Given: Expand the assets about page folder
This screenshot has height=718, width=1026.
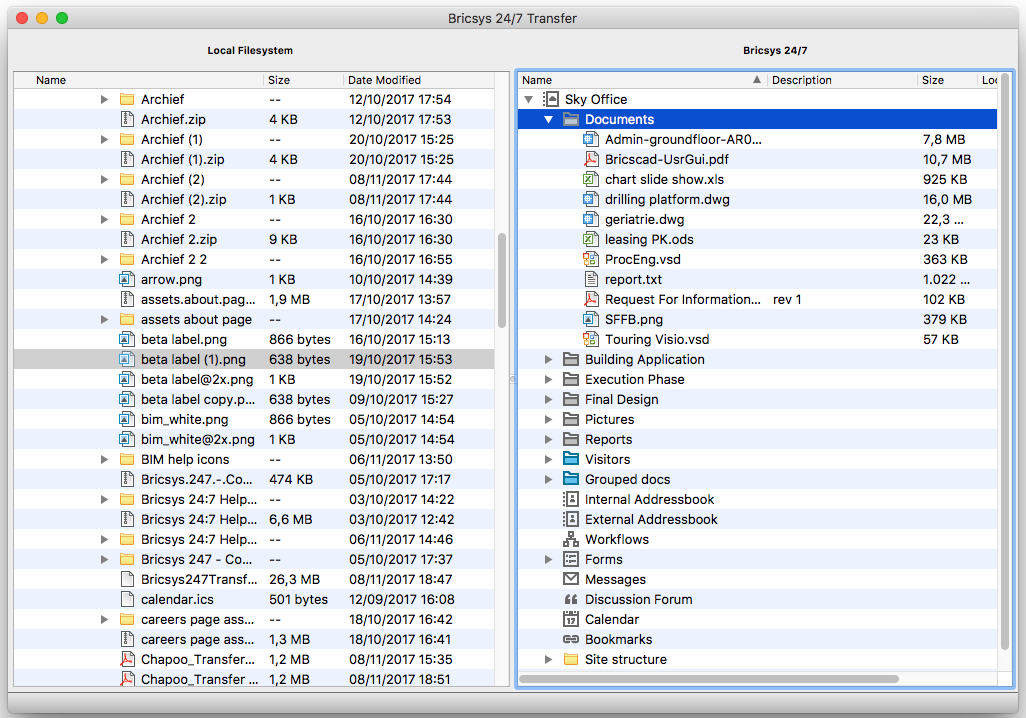Looking at the screenshot, I should (104, 319).
